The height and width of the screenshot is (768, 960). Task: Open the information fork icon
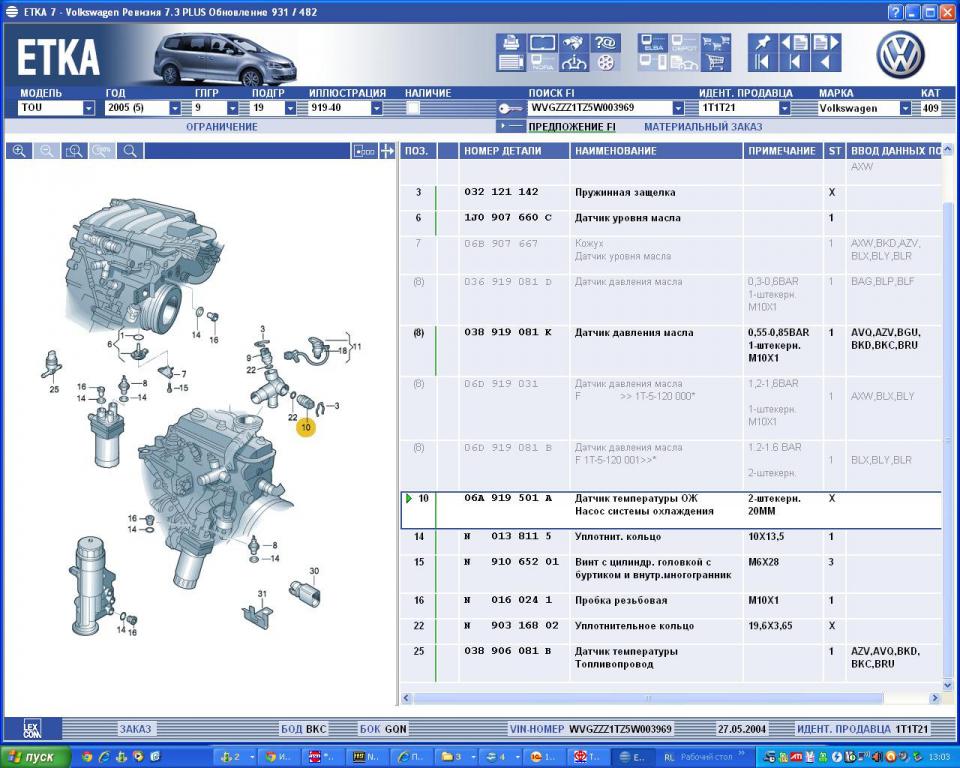tap(574, 62)
